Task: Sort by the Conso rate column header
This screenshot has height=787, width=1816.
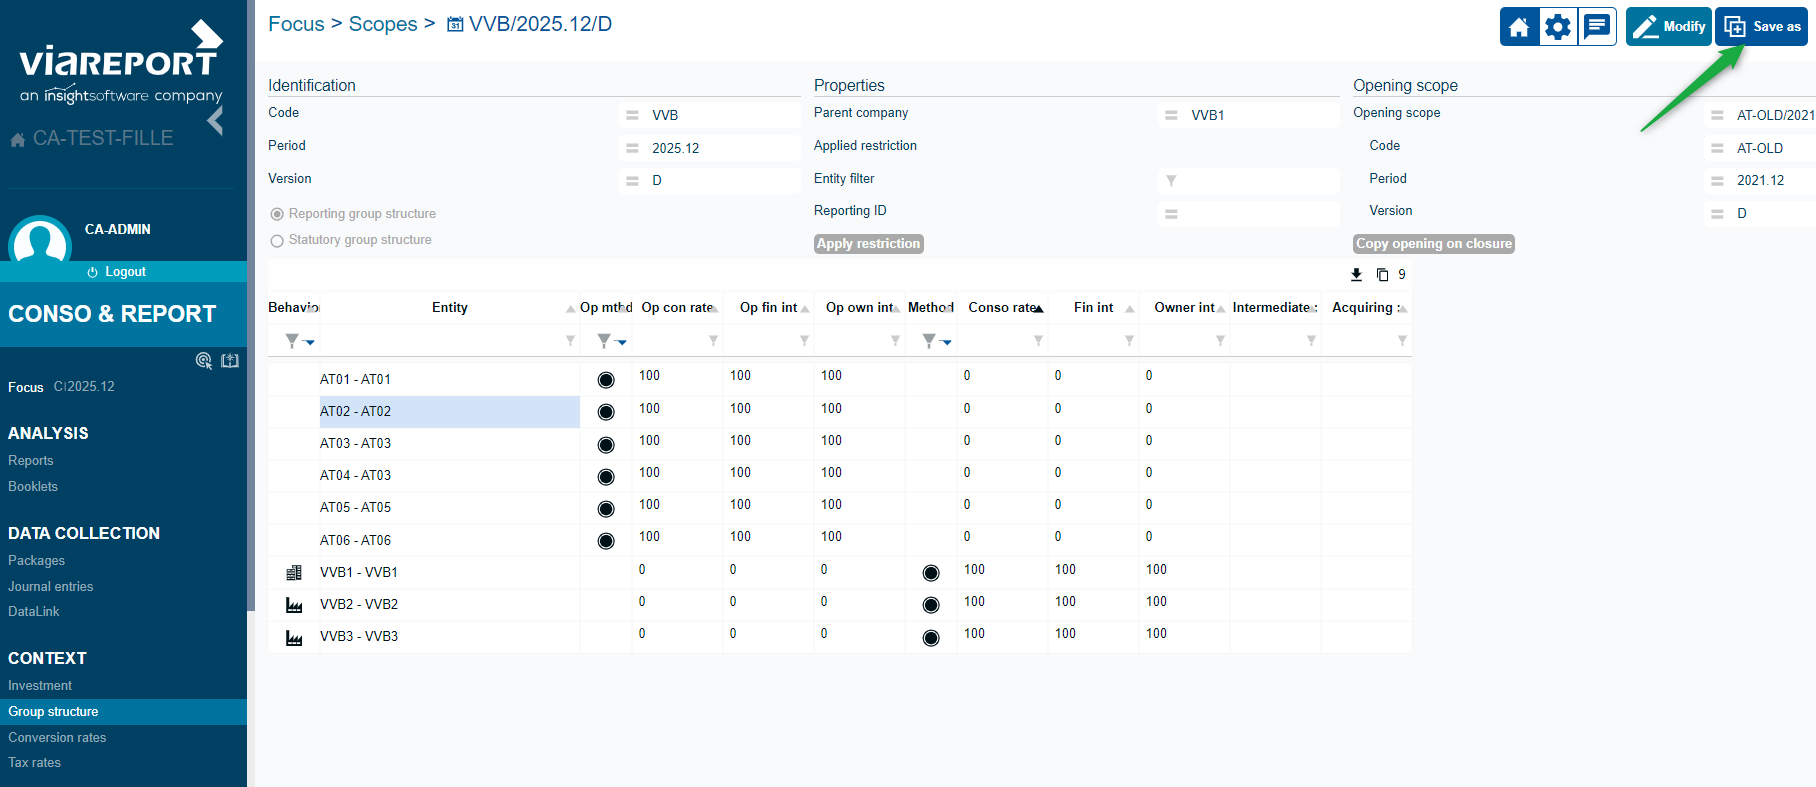Action: pyautogui.click(x=1002, y=308)
